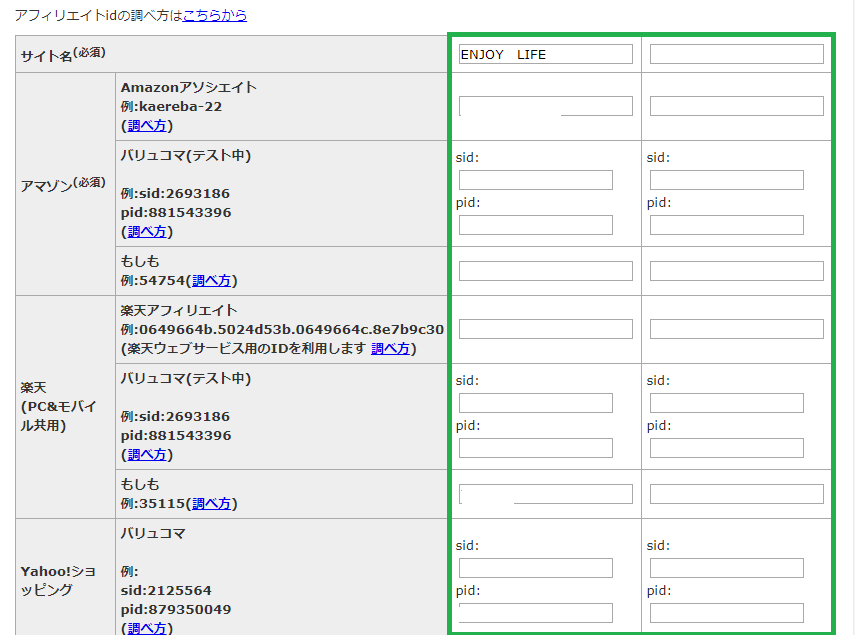855x635 pixels.
Task: Click the サイト名(必須) row label
Action: tap(63, 55)
